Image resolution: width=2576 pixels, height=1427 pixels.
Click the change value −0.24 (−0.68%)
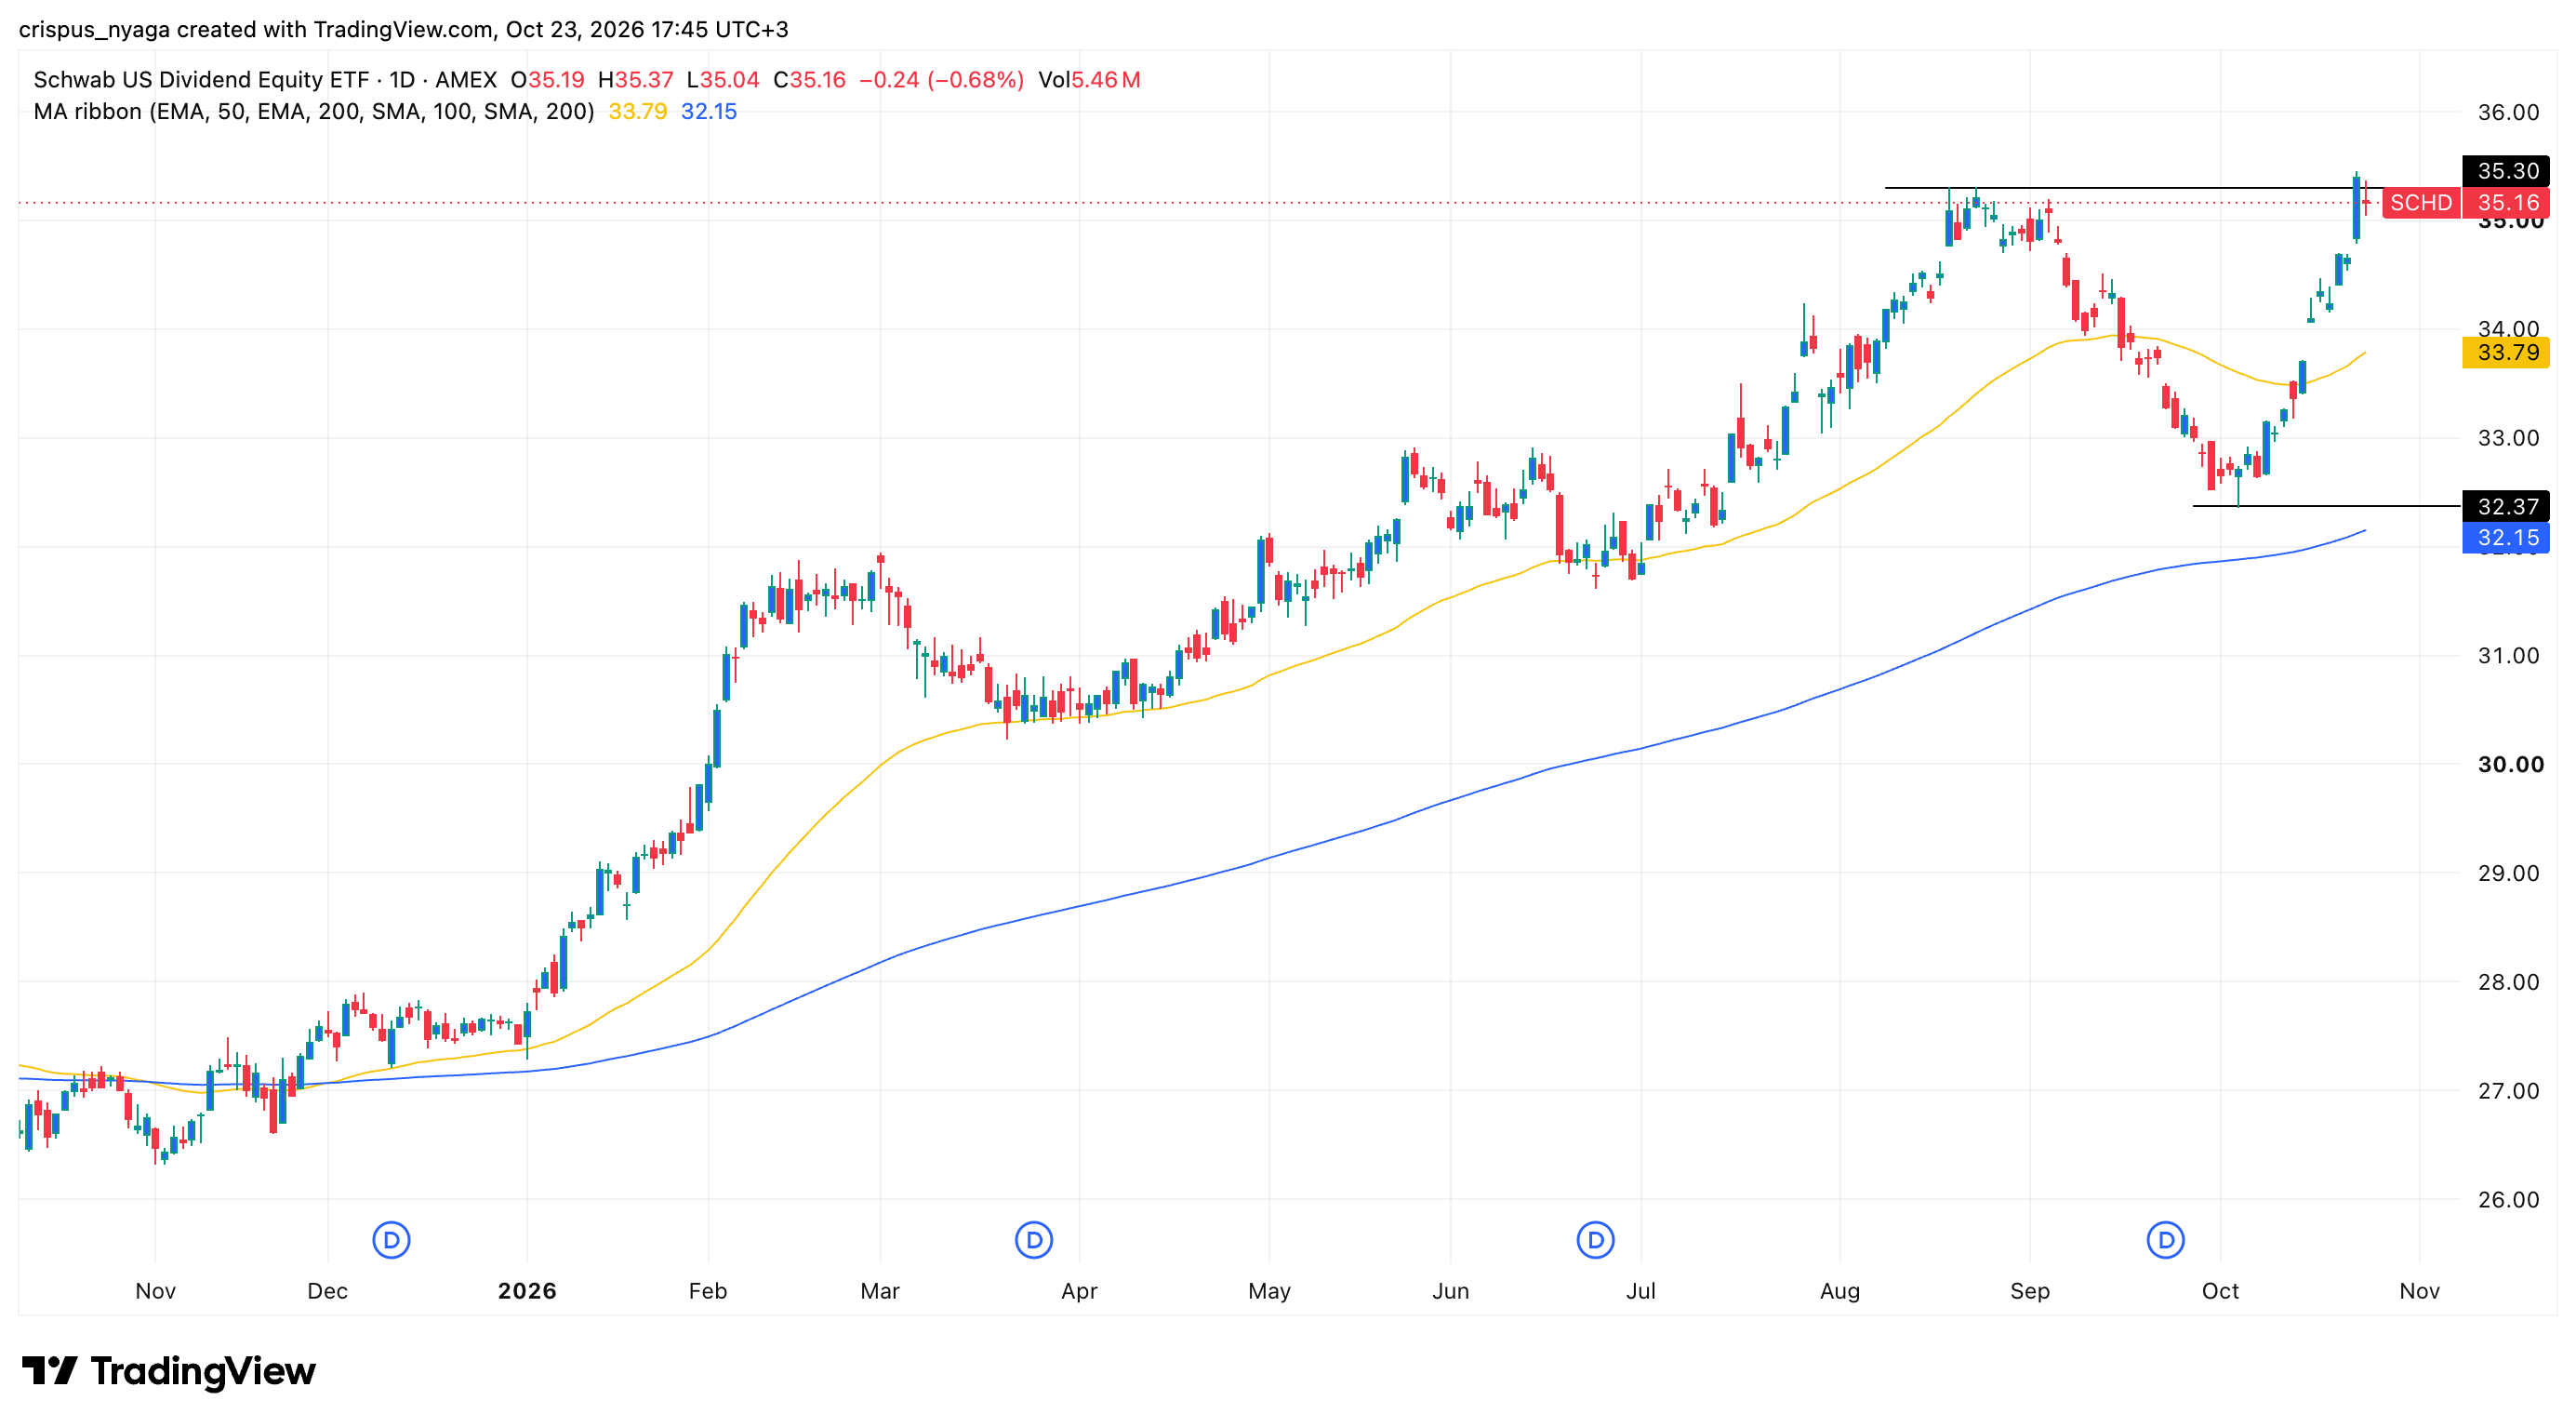pos(941,80)
